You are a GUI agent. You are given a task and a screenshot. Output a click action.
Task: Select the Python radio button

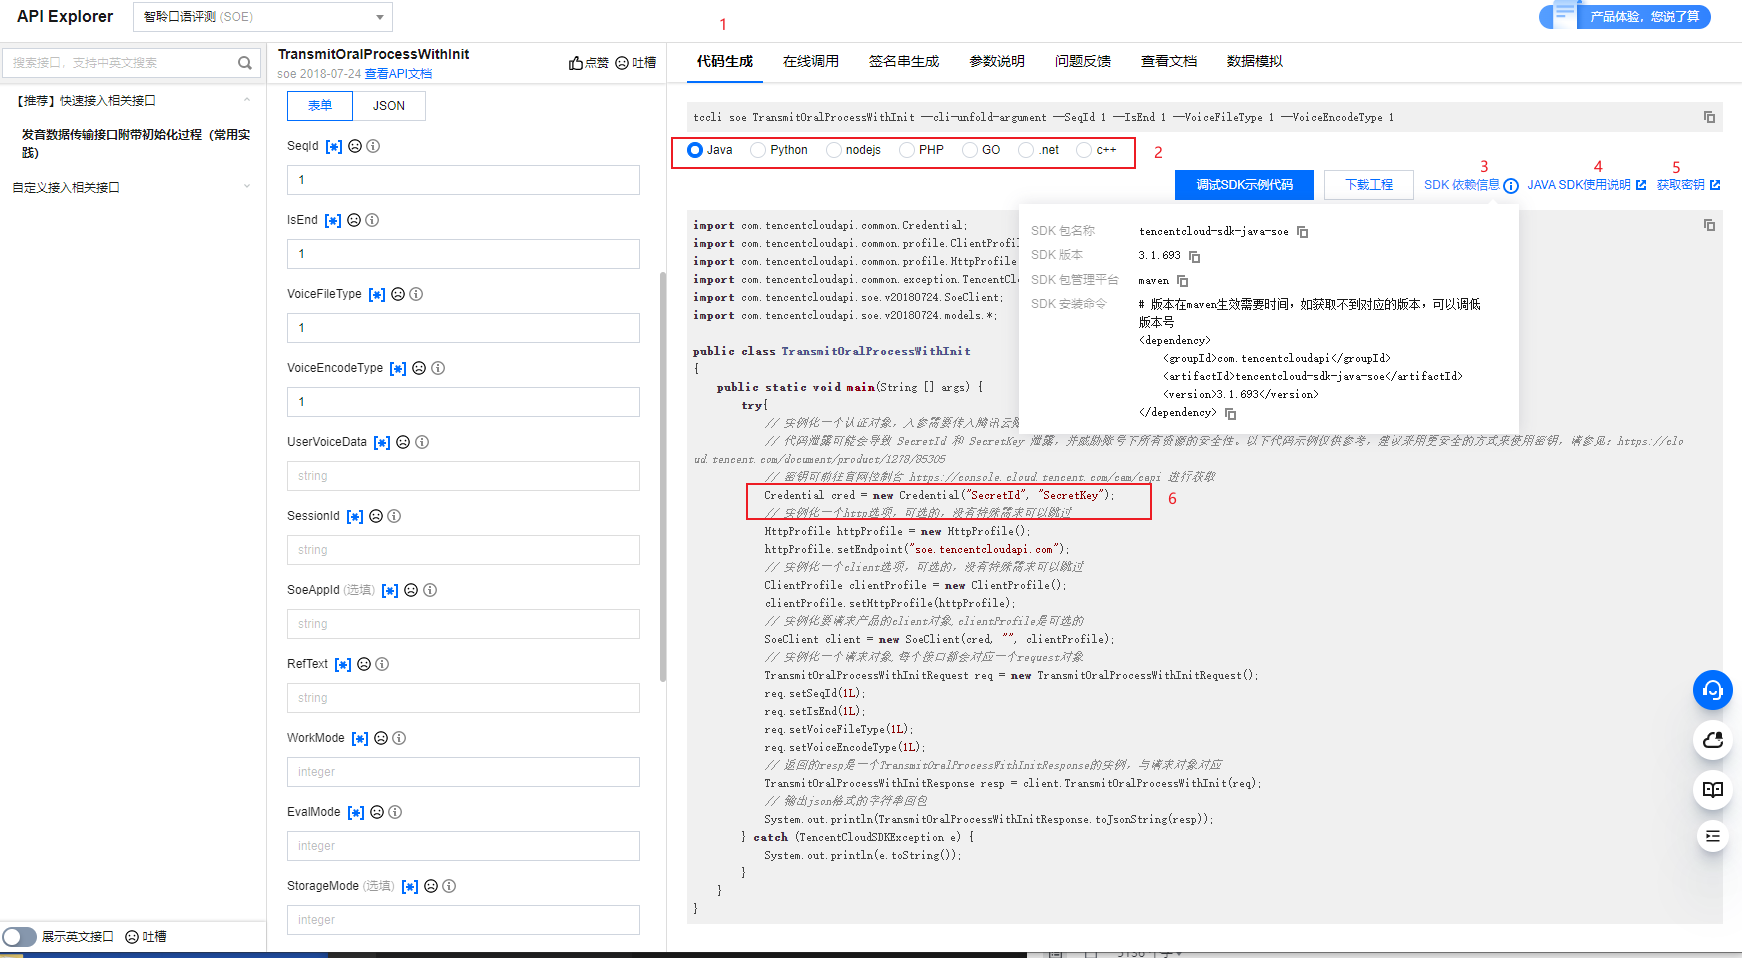coord(758,150)
